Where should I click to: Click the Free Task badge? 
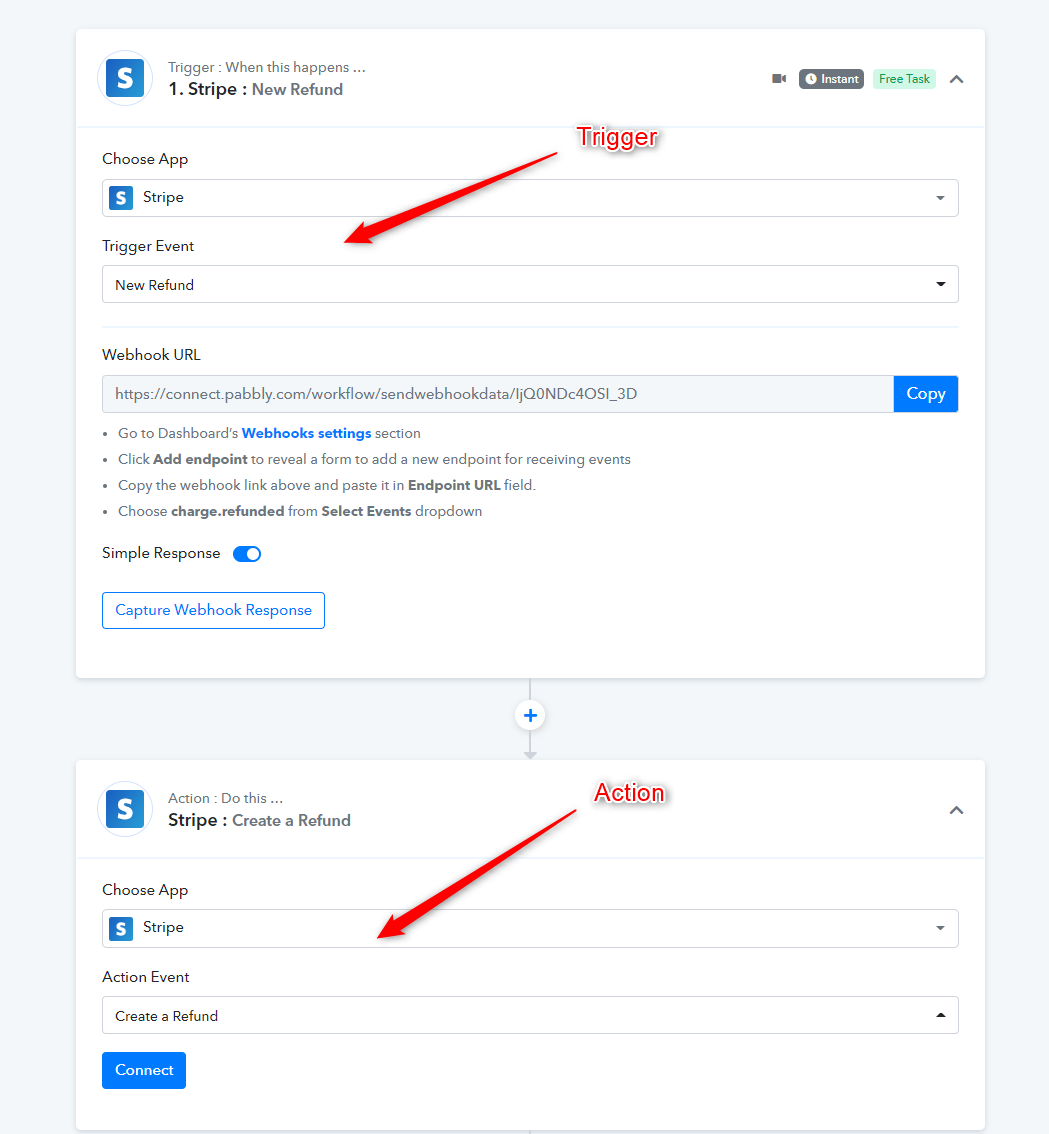(x=904, y=79)
